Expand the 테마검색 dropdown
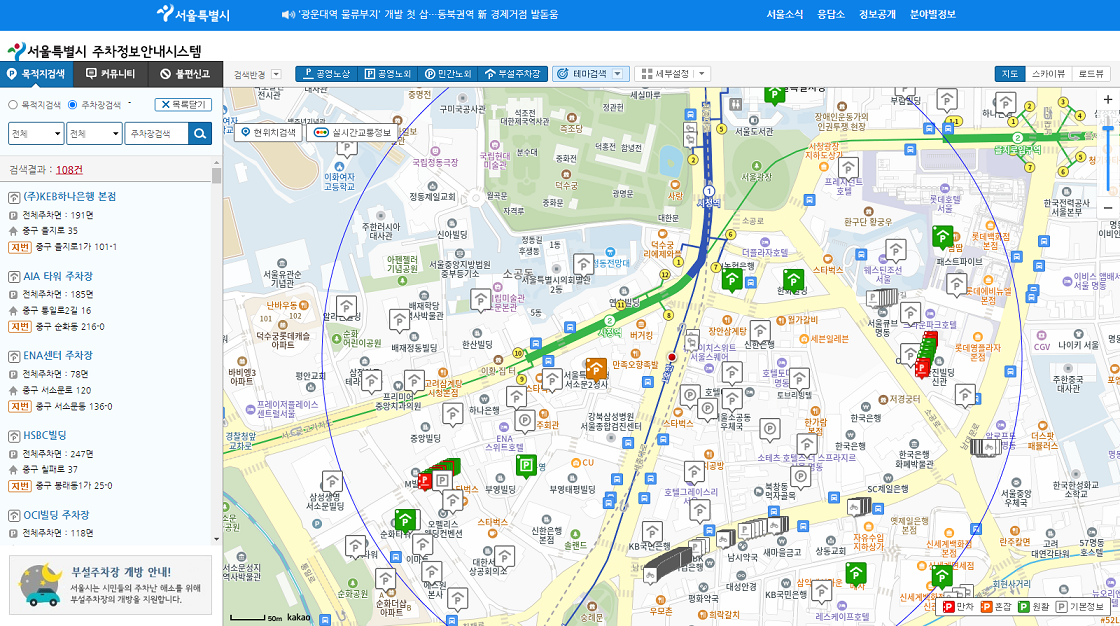Viewport: 1120px width, 626px height. click(617, 74)
